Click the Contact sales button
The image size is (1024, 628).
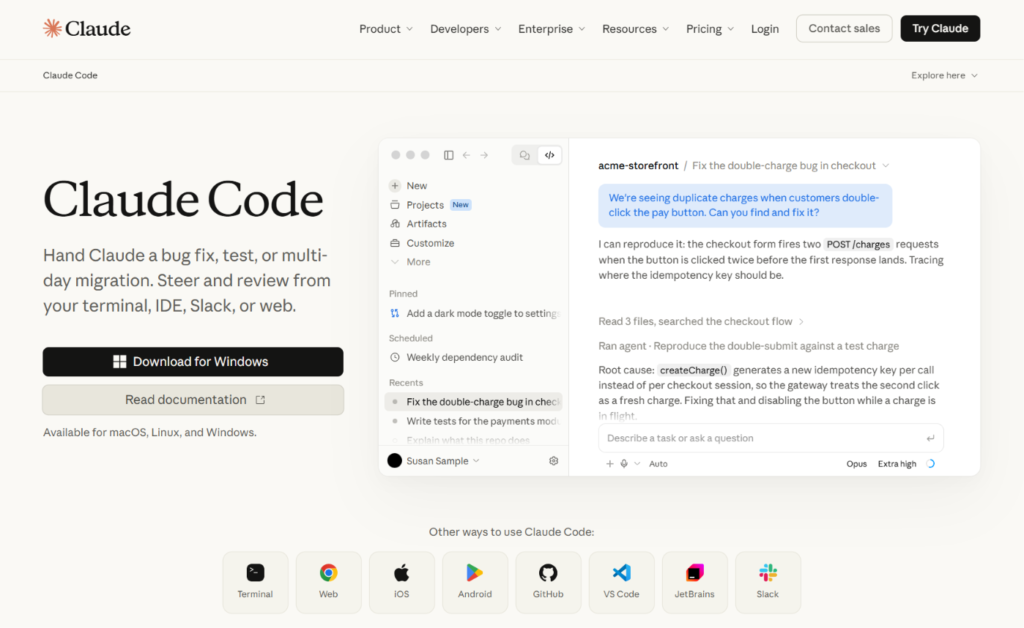point(844,29)
